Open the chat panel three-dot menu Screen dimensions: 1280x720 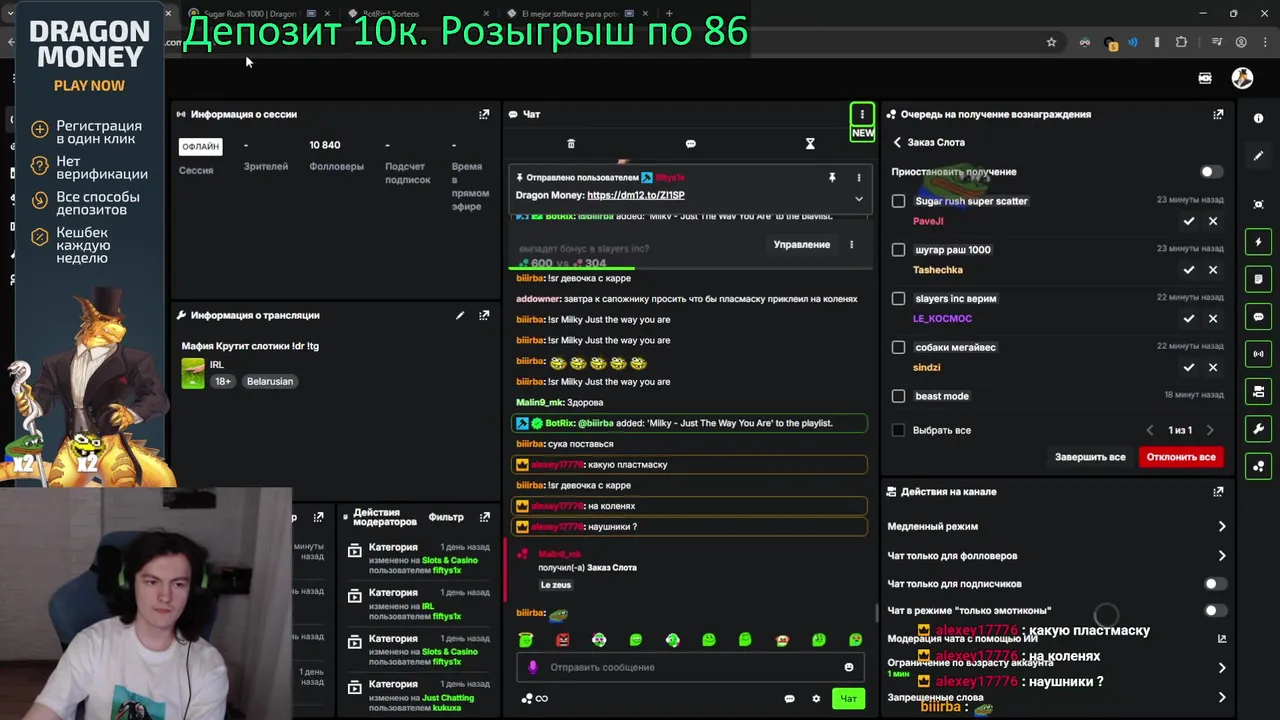(x=862, y=114)
